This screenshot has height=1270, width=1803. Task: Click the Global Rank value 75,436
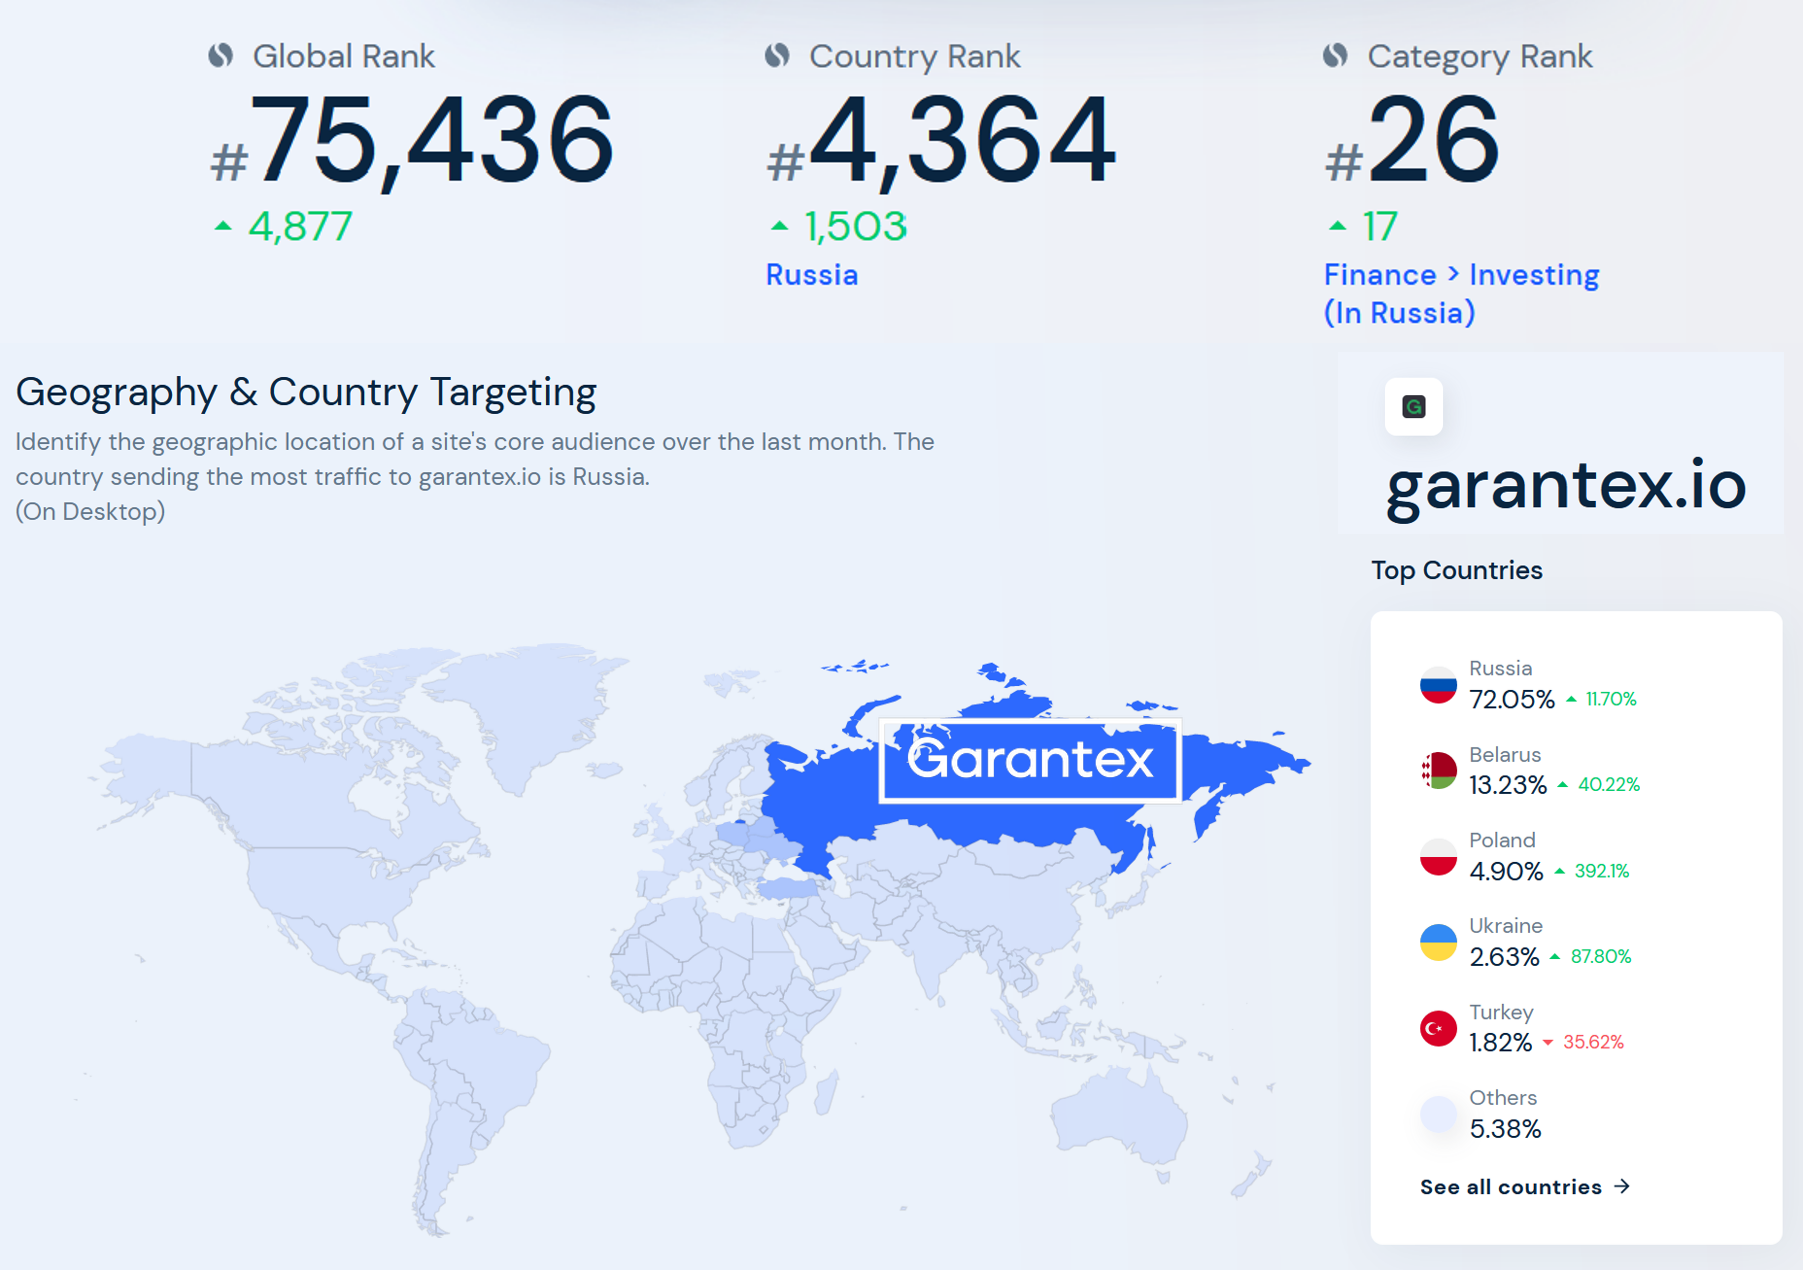click(411, 140)
